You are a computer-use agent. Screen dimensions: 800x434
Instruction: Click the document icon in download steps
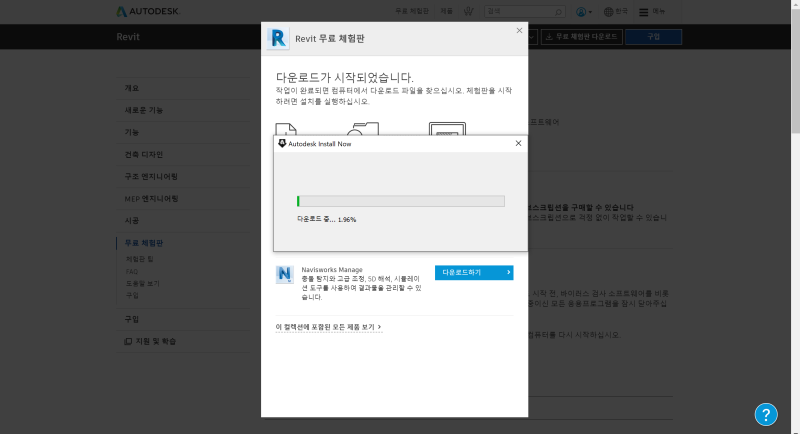coord(286,129)
